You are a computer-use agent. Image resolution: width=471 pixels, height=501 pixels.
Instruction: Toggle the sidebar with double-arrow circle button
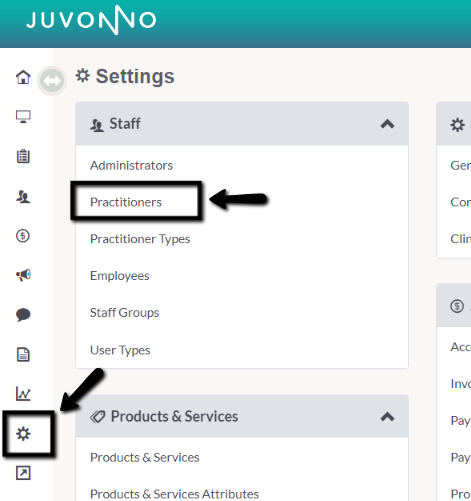[x=52, y=80]
